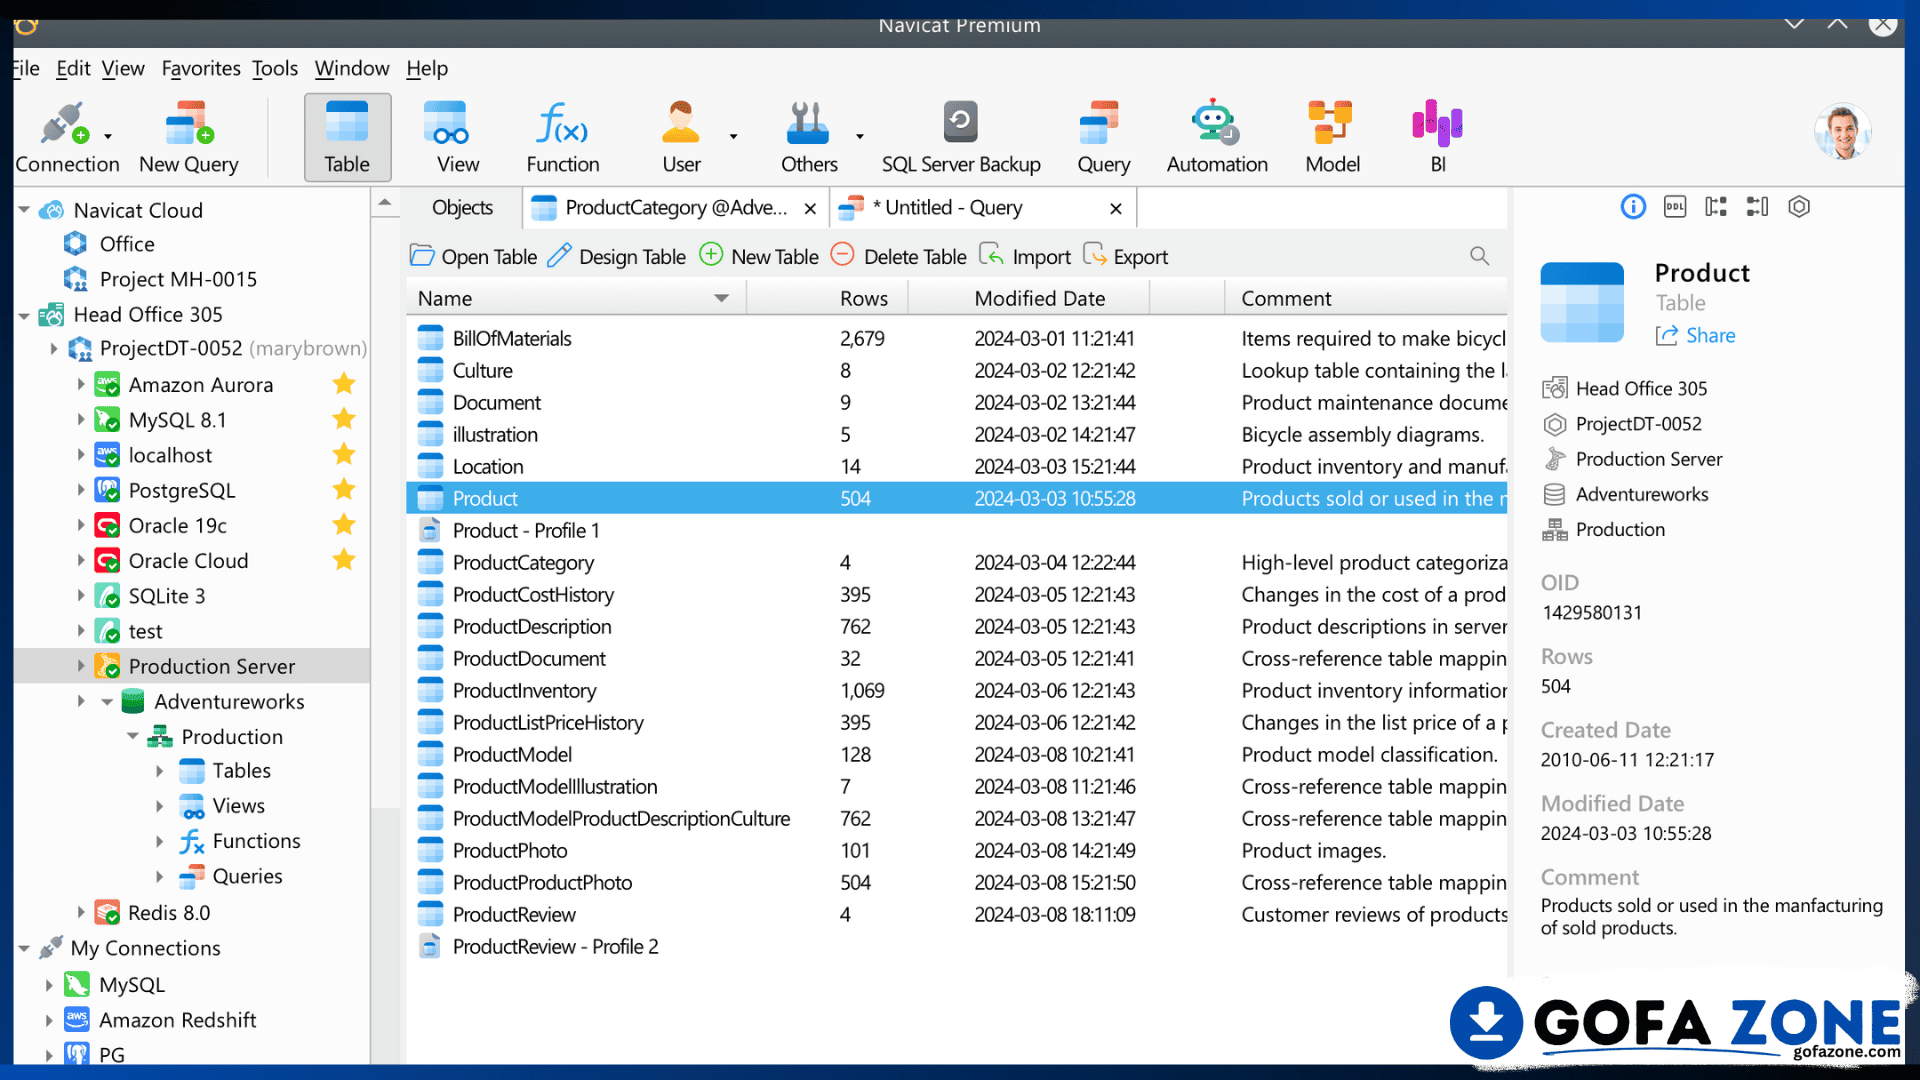Click the Share link for Product
Image resolution: width=1920 pixels, height=1080 pixels.
click(1695, 336)
